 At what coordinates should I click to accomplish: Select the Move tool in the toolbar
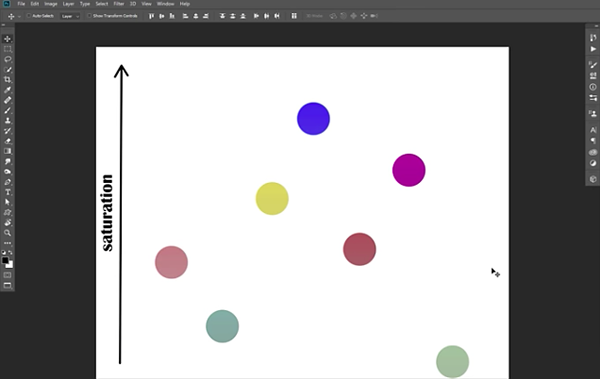point(7,39)
